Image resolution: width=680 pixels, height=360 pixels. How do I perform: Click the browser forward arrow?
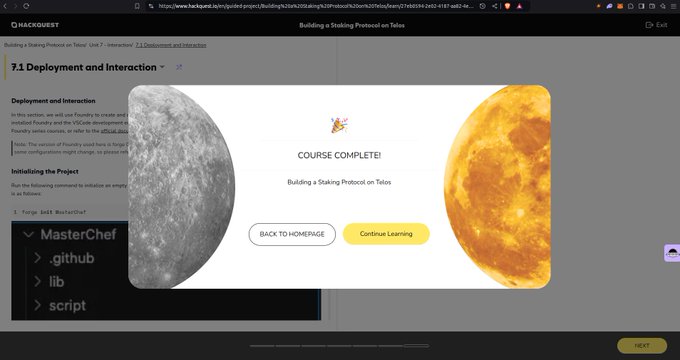pyautogui.click(x=15, y=6)
